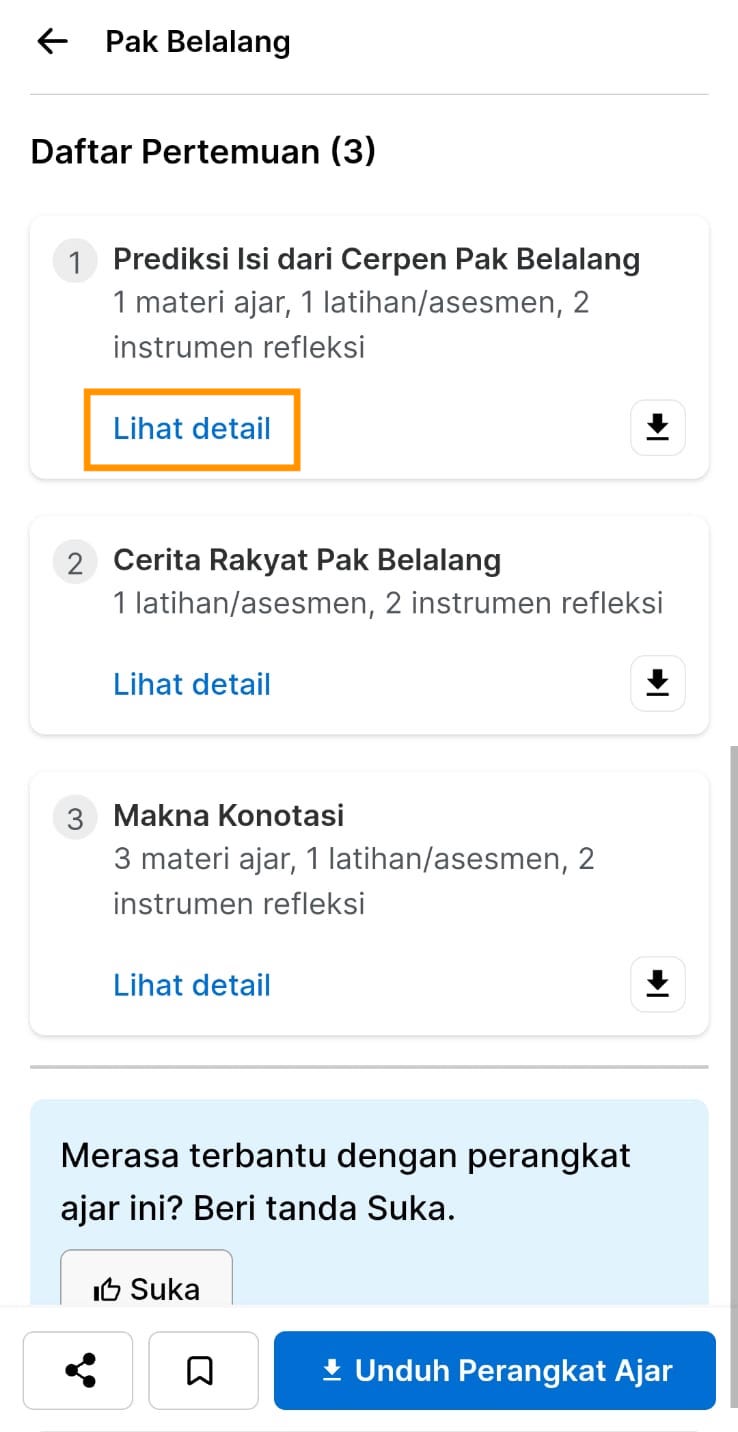Open Lihat detail for Cerita Rakyat meeting
Screen dimensions: 738x1432
(x=192, y=685)
